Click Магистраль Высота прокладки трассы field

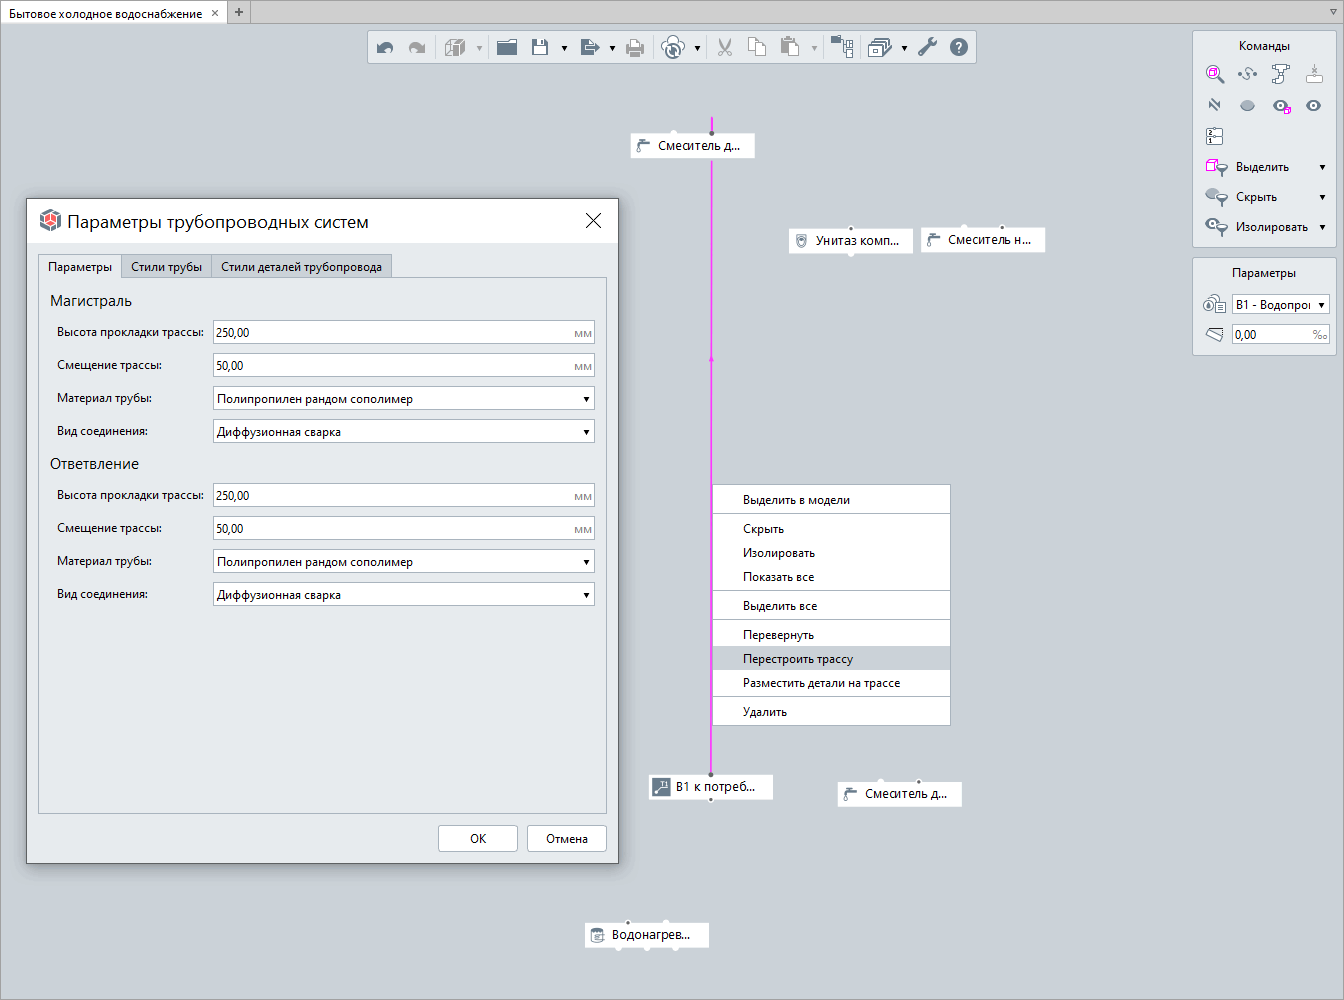pos(404,332)
